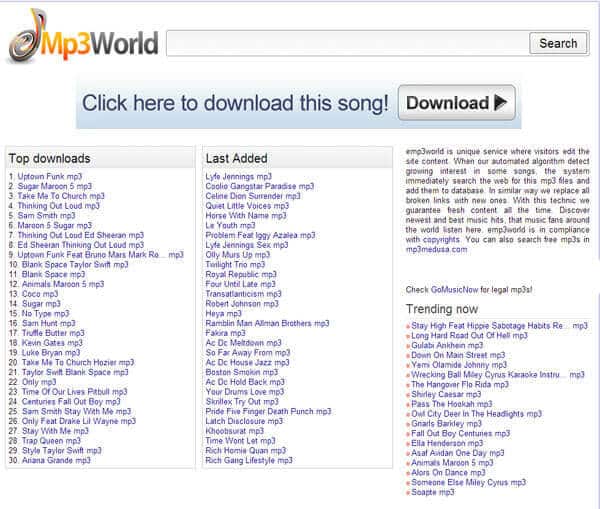Screen dimensions: 600x509
Task: Click the Search button
Action: (558, 43)
